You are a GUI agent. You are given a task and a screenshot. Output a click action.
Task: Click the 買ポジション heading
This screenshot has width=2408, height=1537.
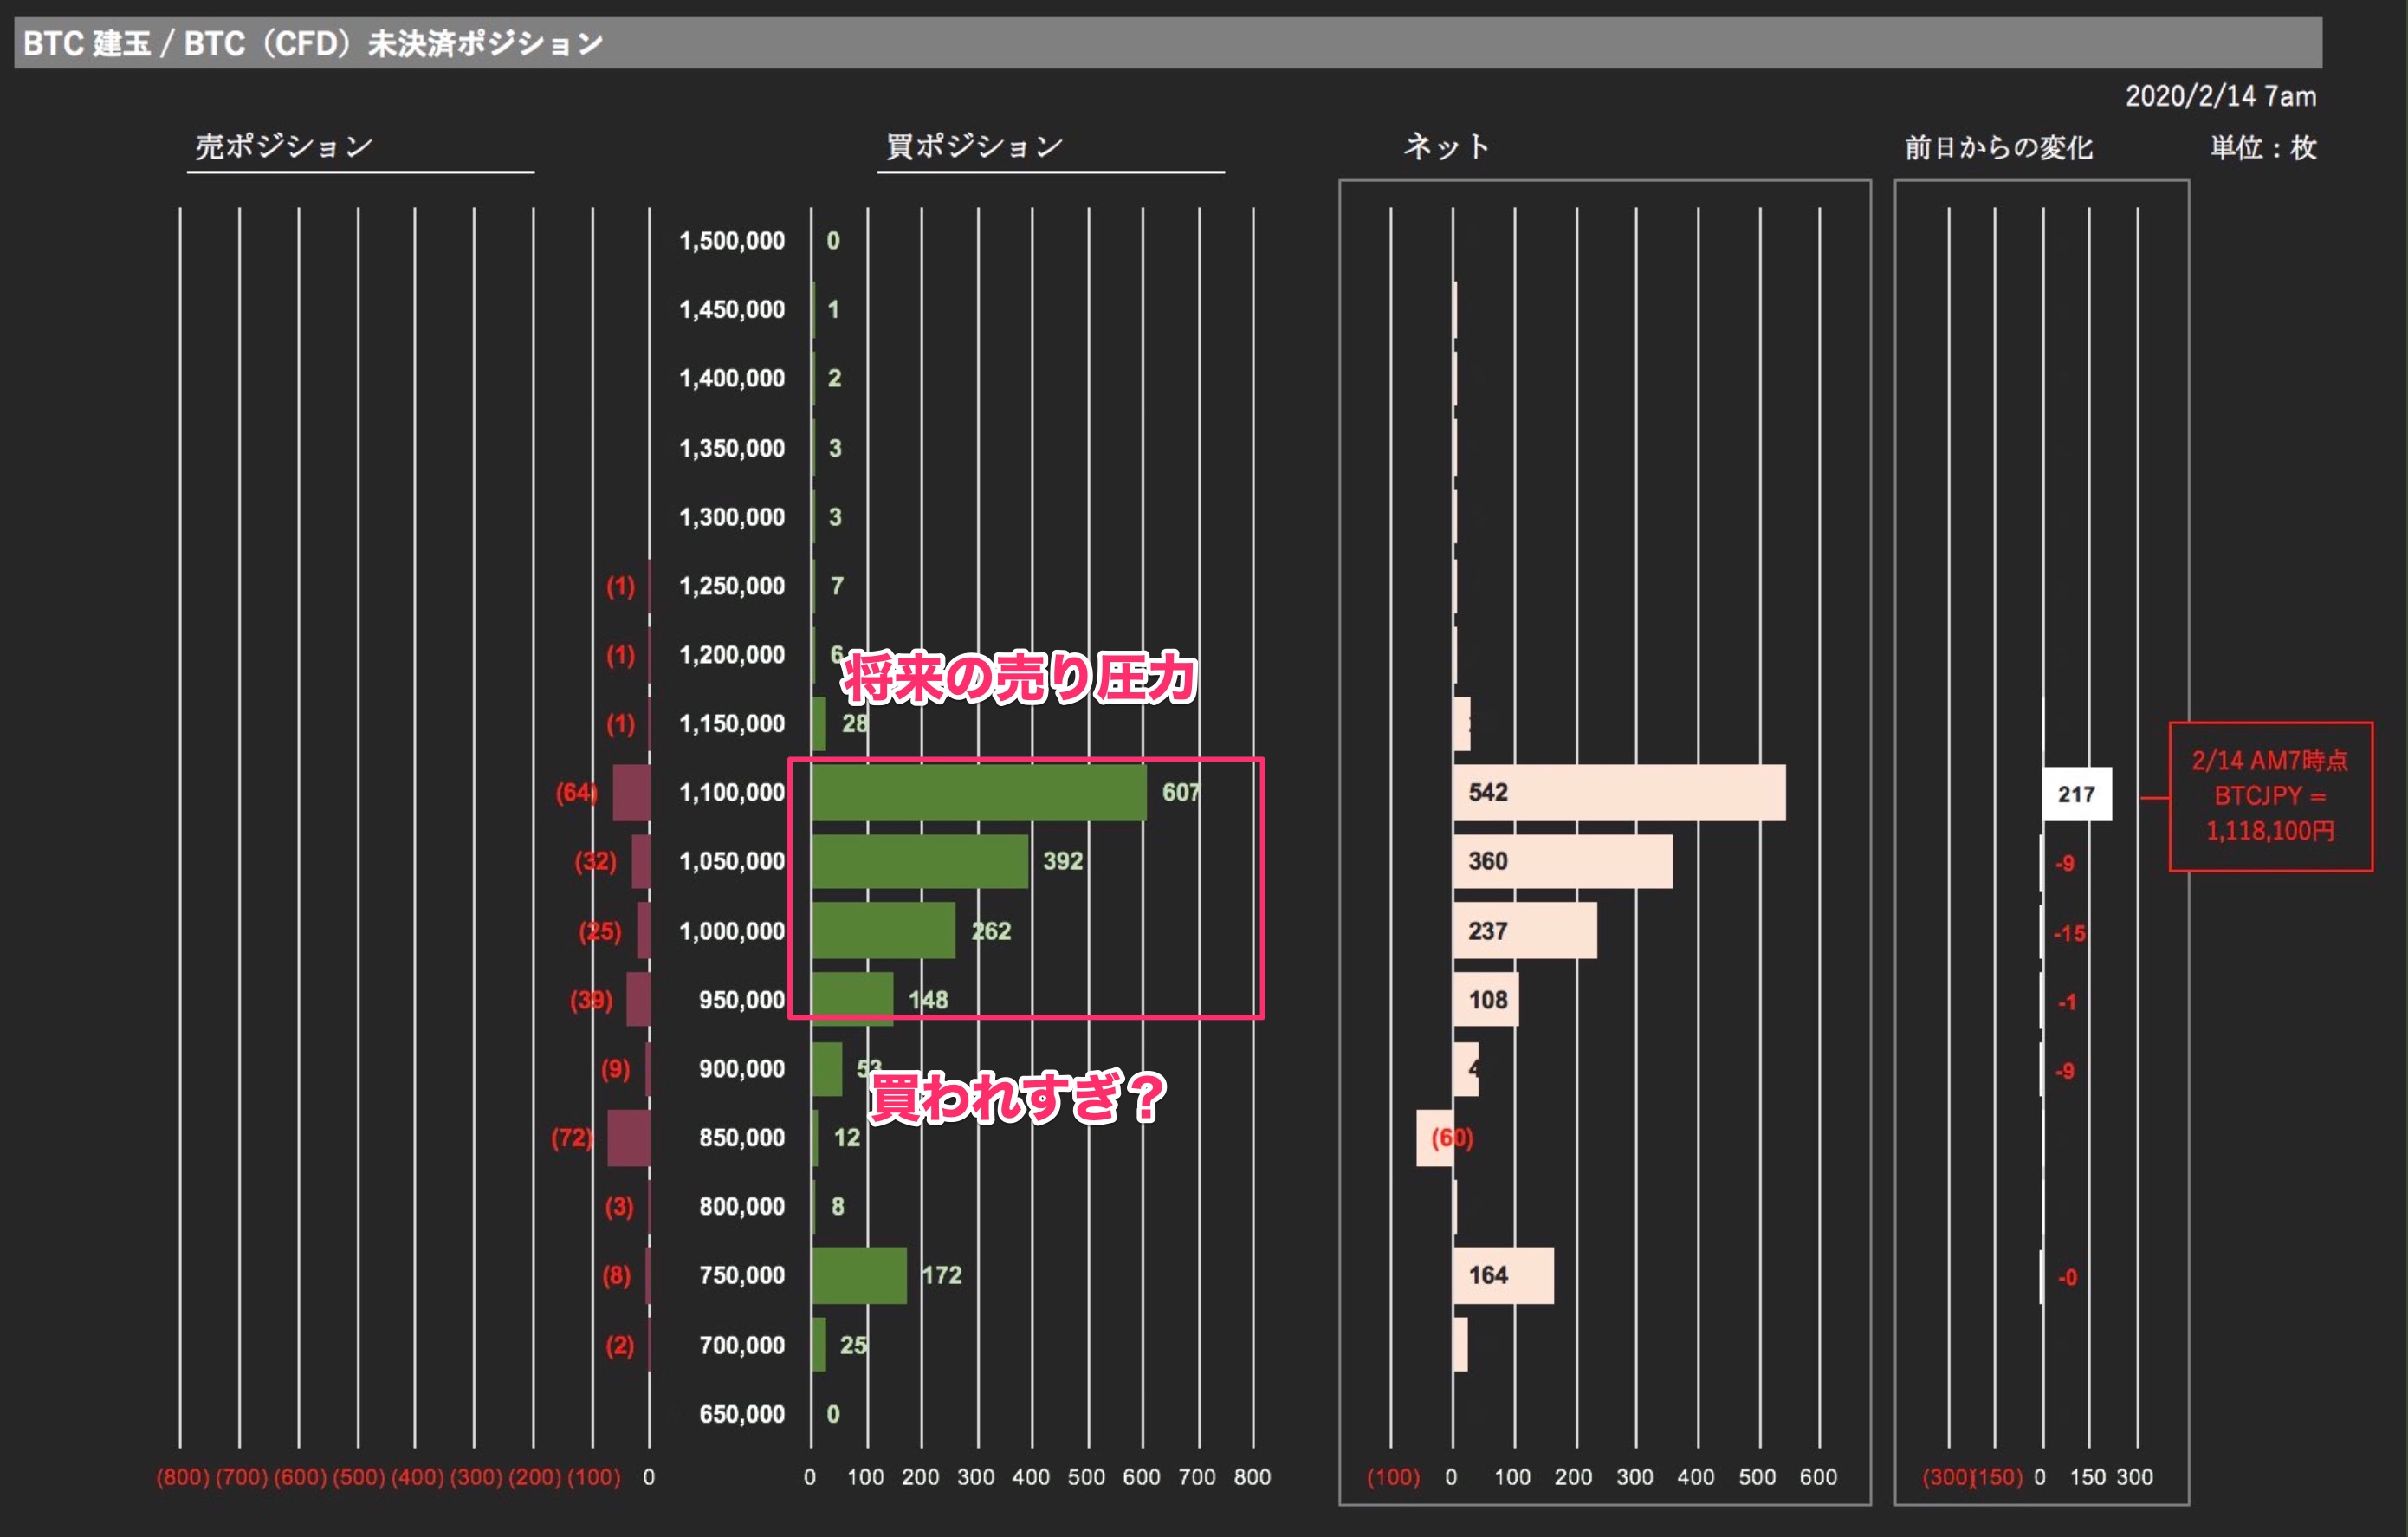coord(974,146)
